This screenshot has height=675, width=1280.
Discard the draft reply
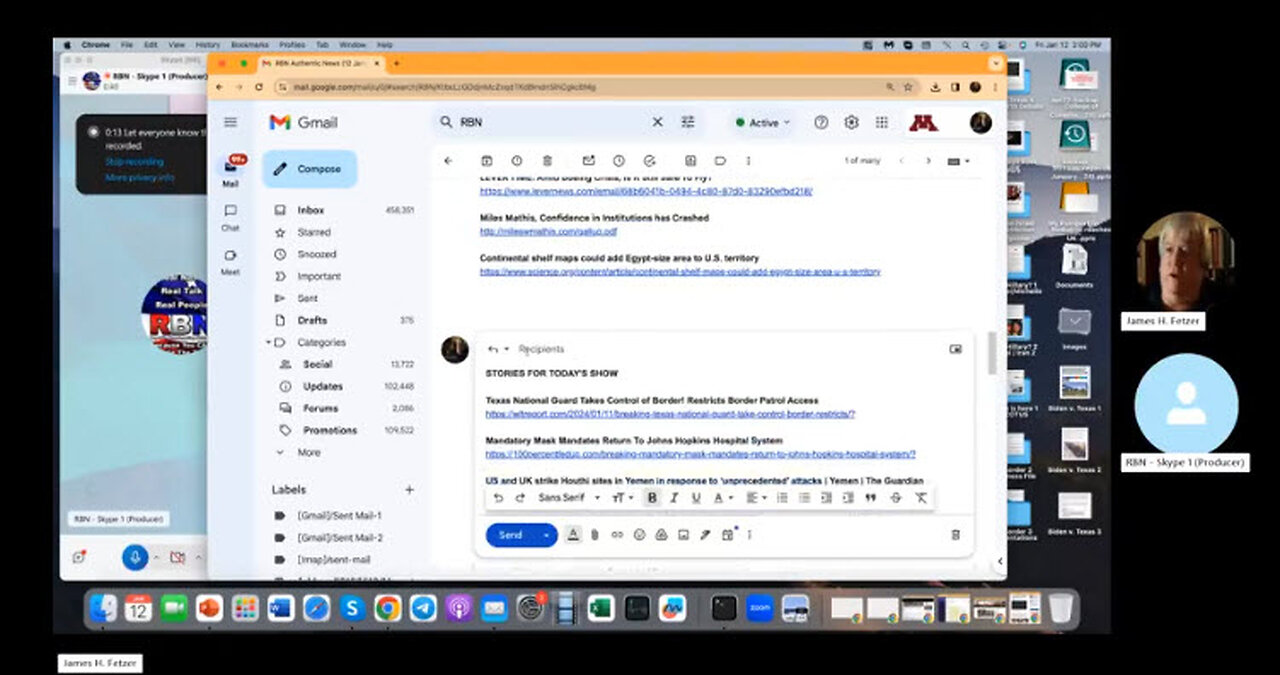(955, 535)
